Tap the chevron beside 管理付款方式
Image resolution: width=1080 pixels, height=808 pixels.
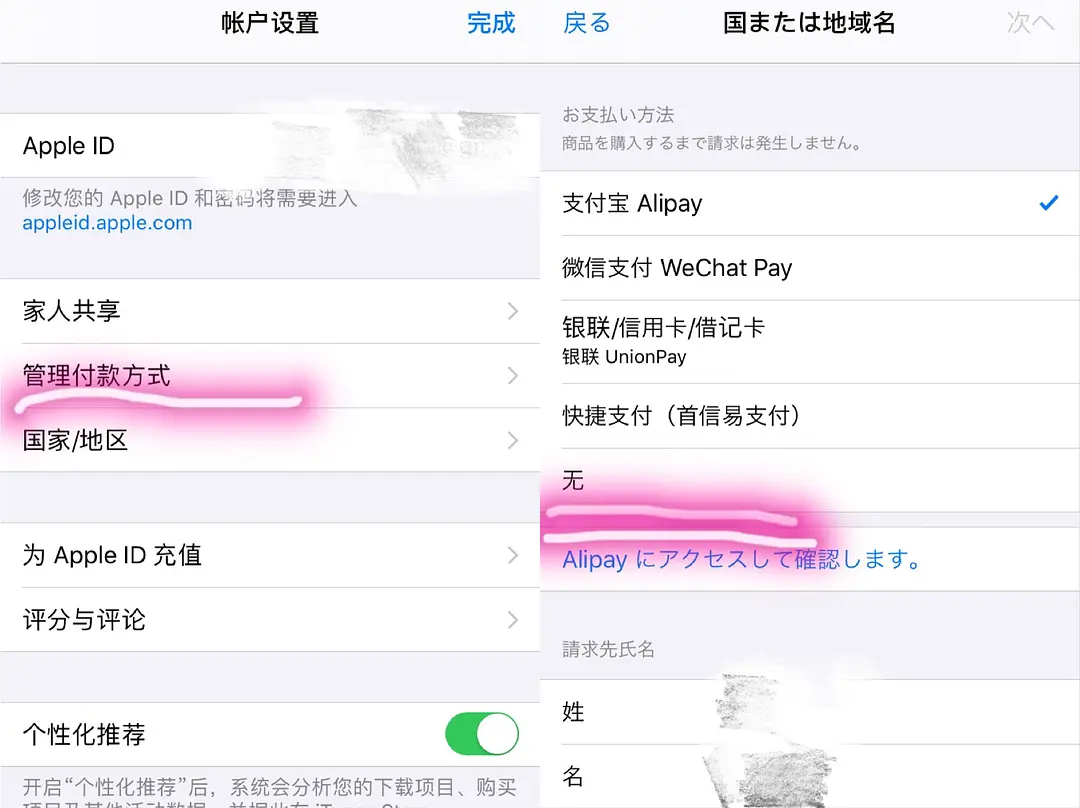coord(512,375)
